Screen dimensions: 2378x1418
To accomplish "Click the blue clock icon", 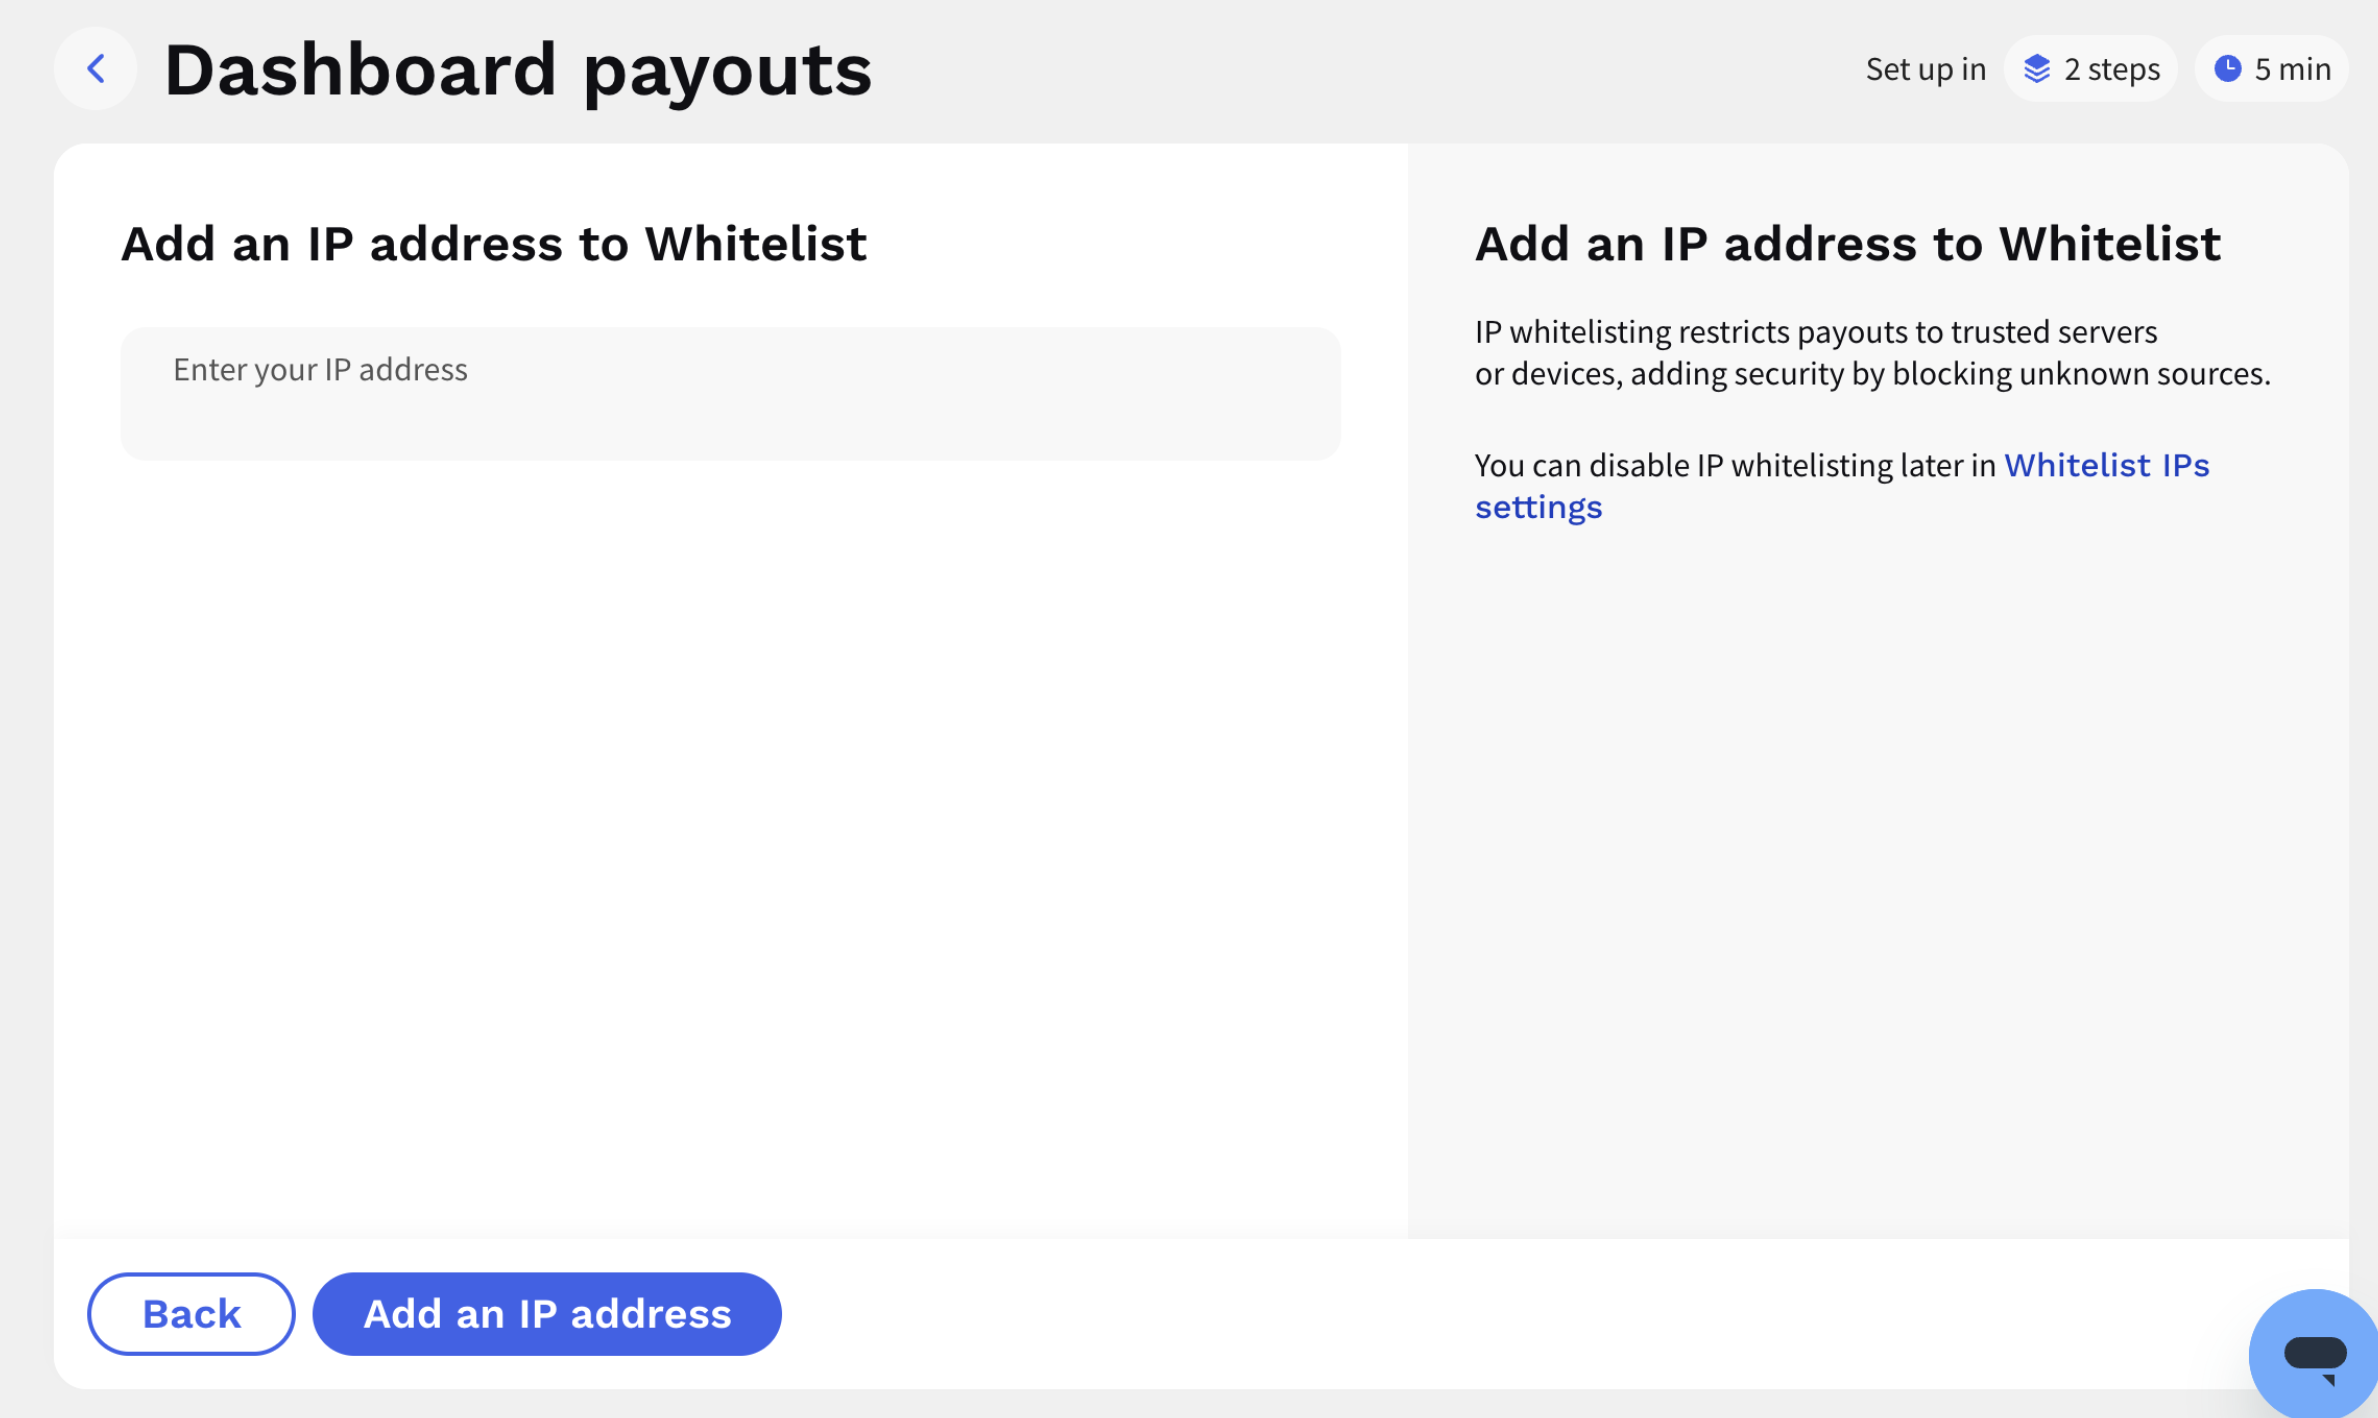I will coord(2228,68).
